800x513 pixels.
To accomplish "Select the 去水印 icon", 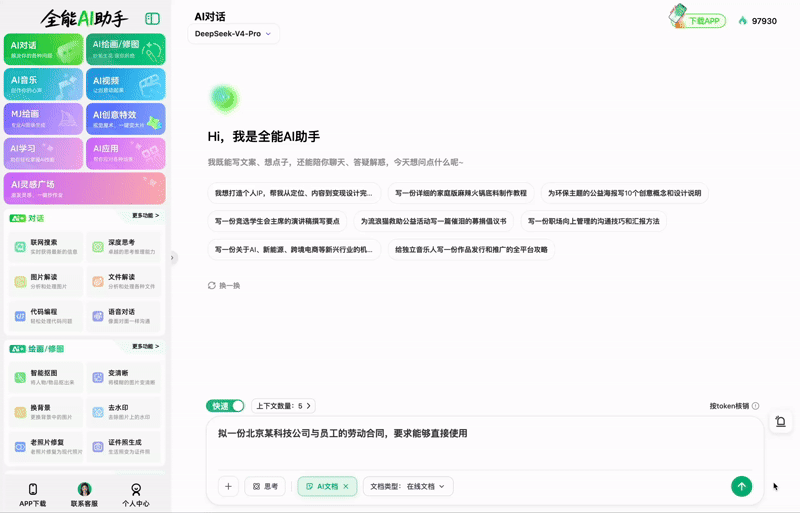I will 98,412.
